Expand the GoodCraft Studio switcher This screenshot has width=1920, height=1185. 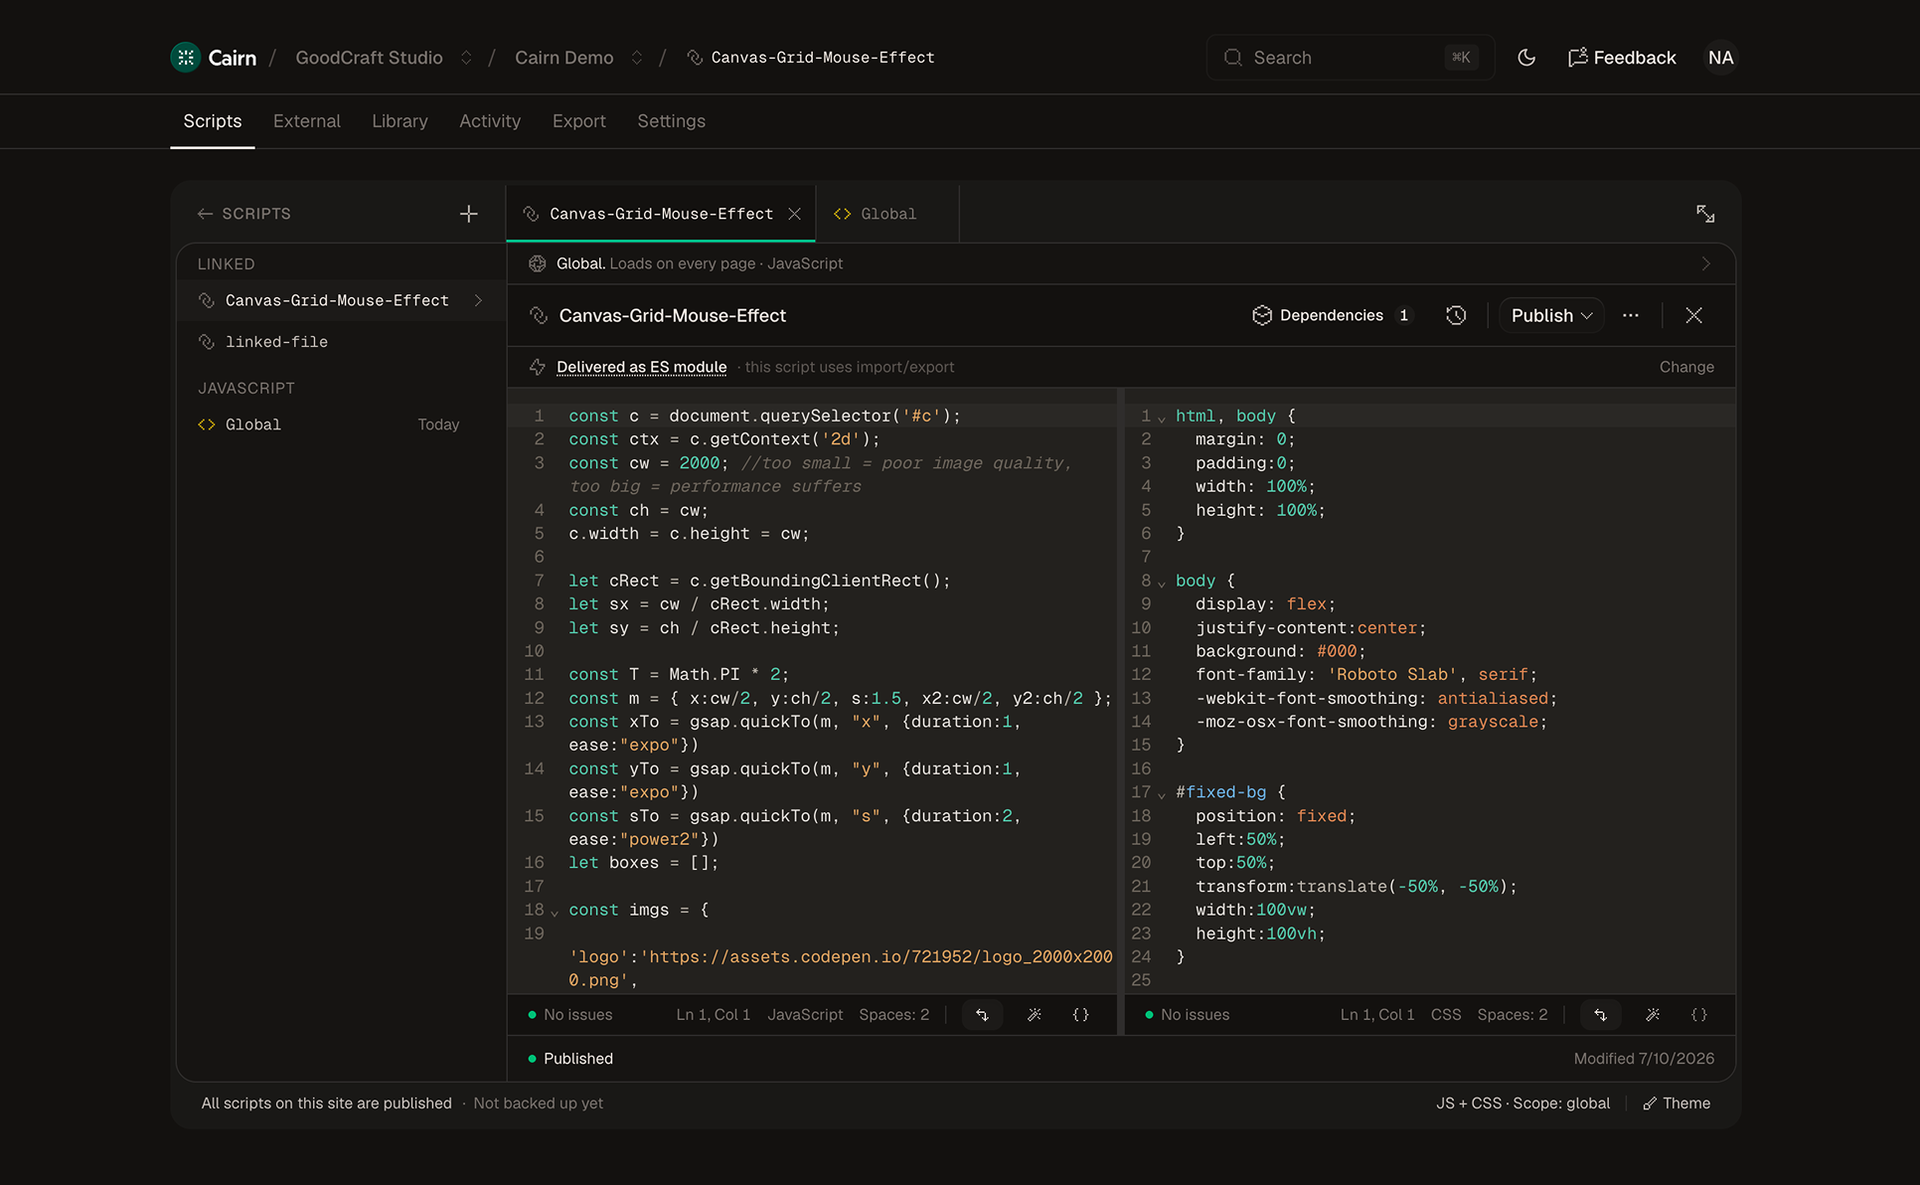pos(466,58)
